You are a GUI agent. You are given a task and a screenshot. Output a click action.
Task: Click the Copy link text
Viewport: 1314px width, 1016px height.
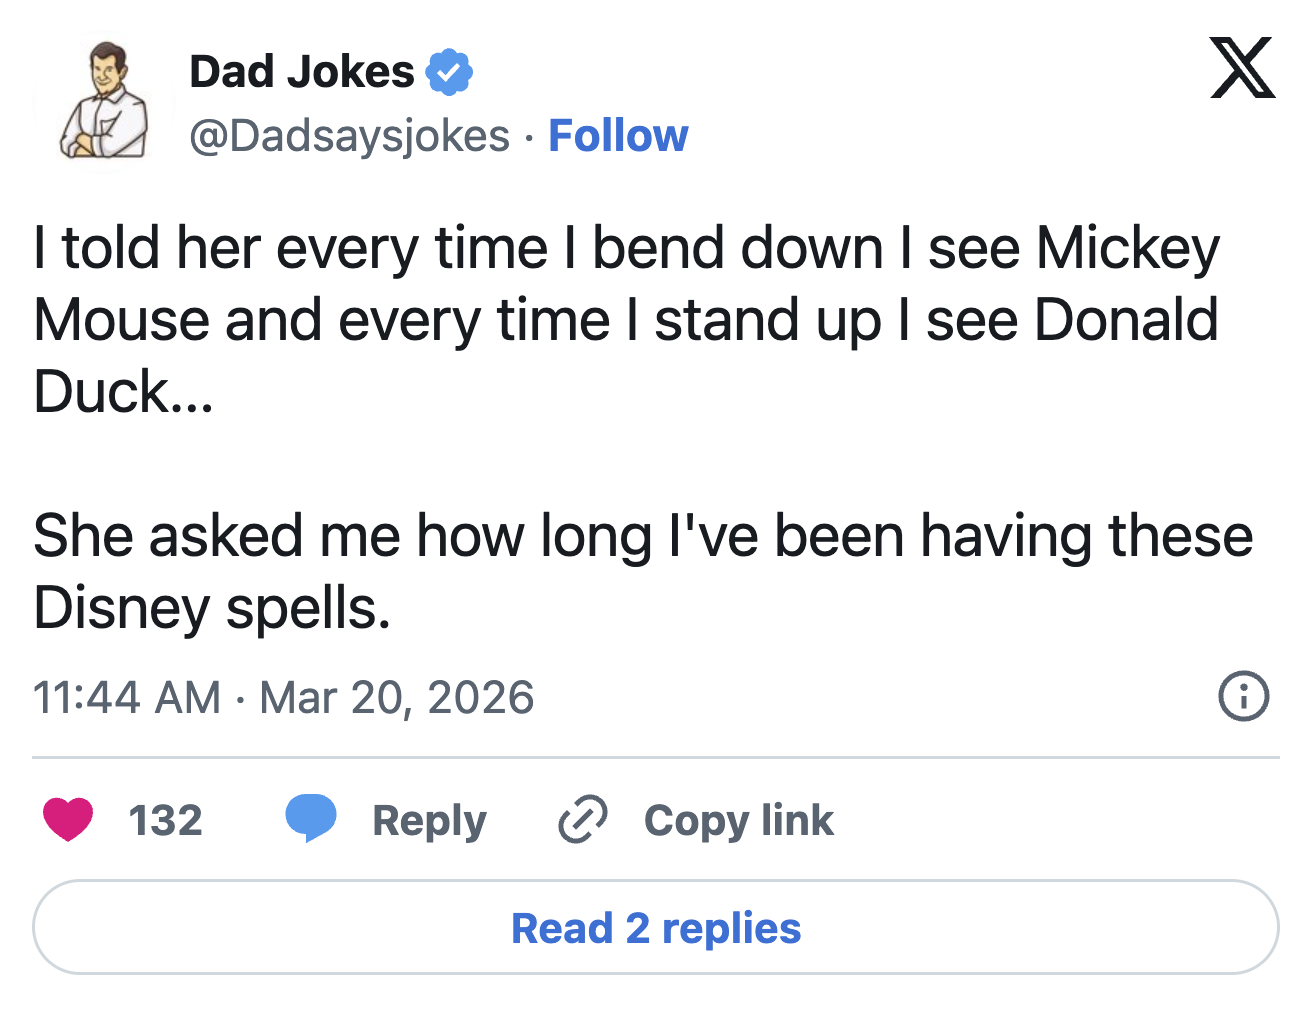738,821
